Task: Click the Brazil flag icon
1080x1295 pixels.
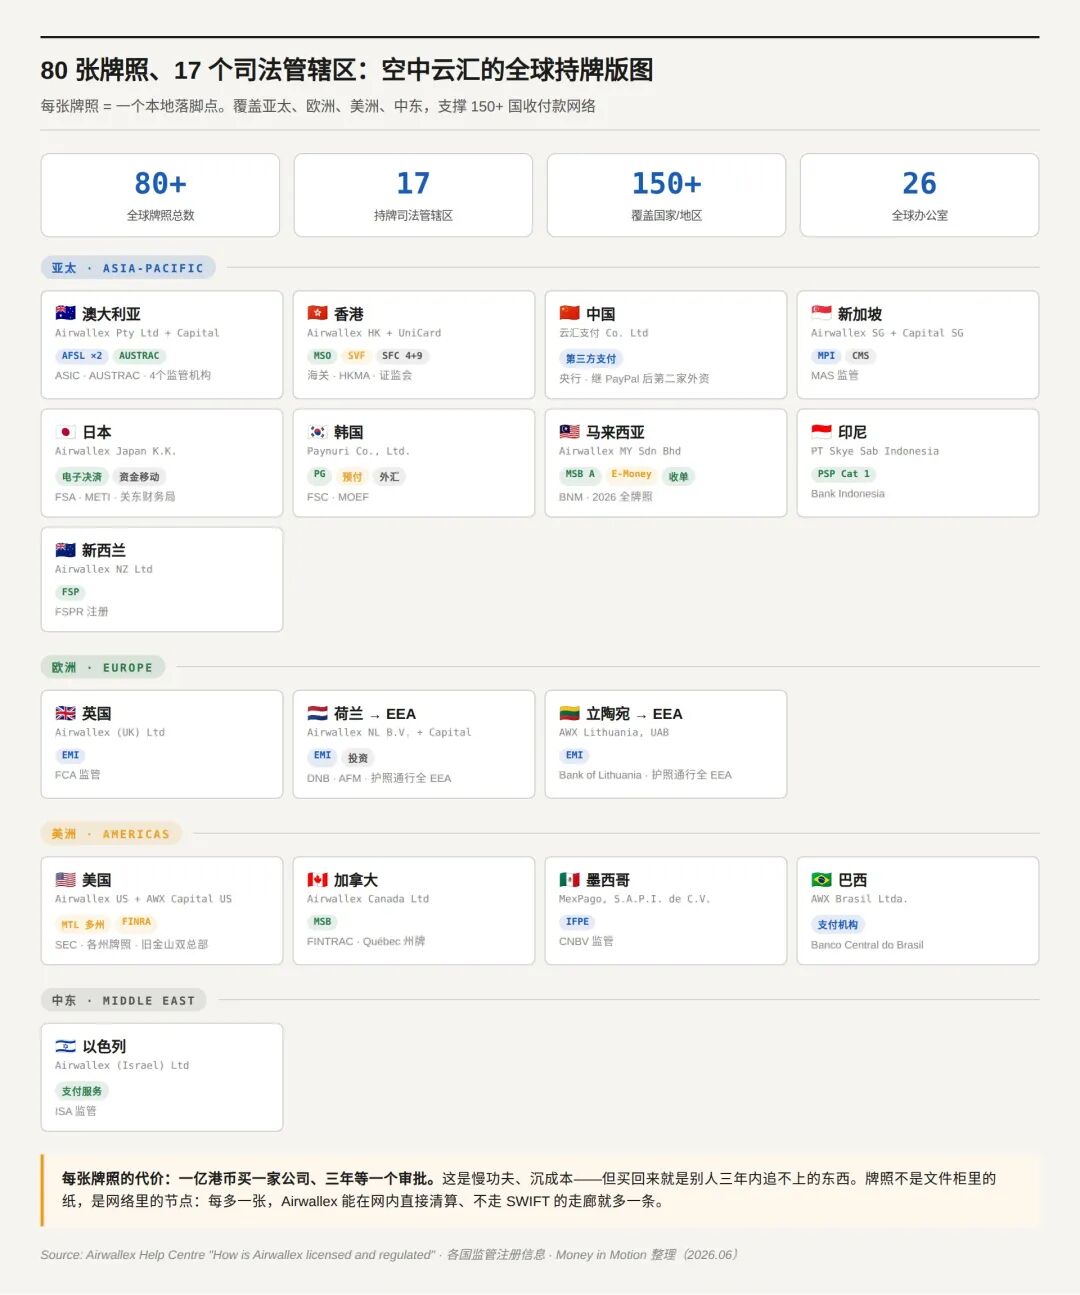Action: [821, 879]
